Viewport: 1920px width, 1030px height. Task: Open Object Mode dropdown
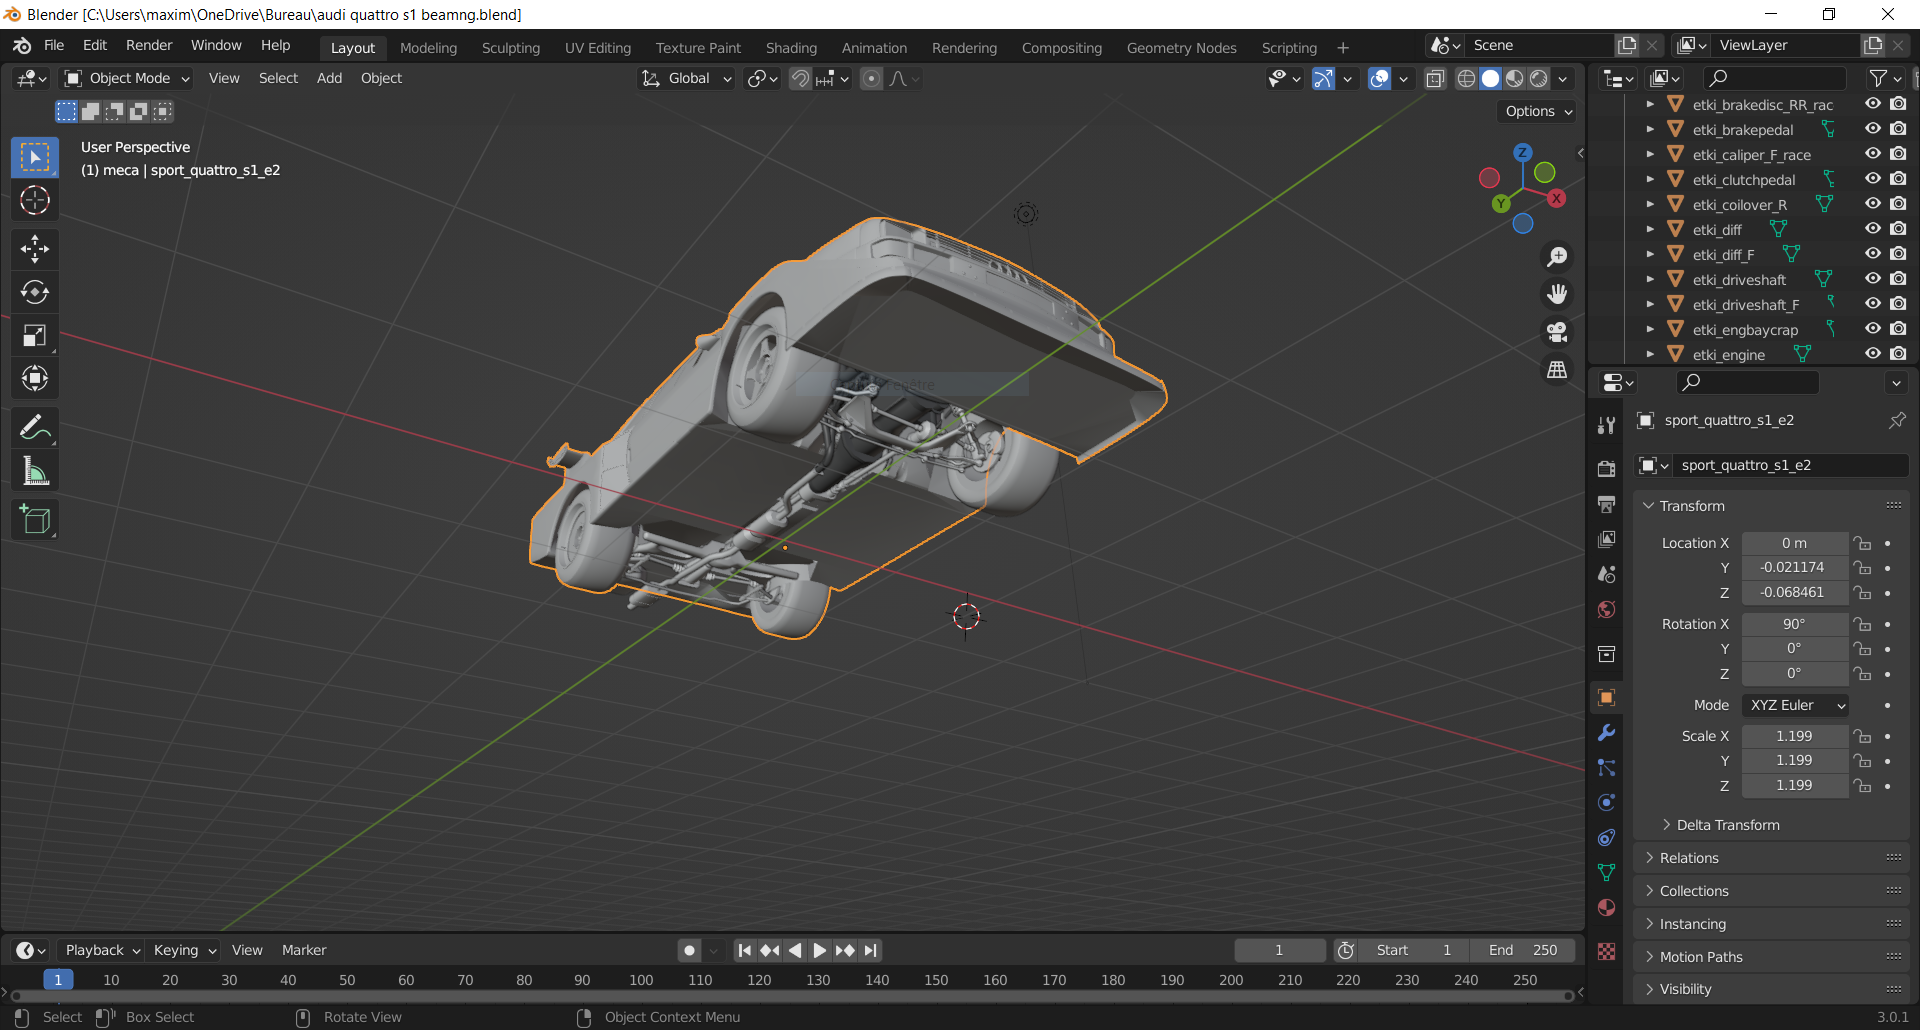[127, 78]
